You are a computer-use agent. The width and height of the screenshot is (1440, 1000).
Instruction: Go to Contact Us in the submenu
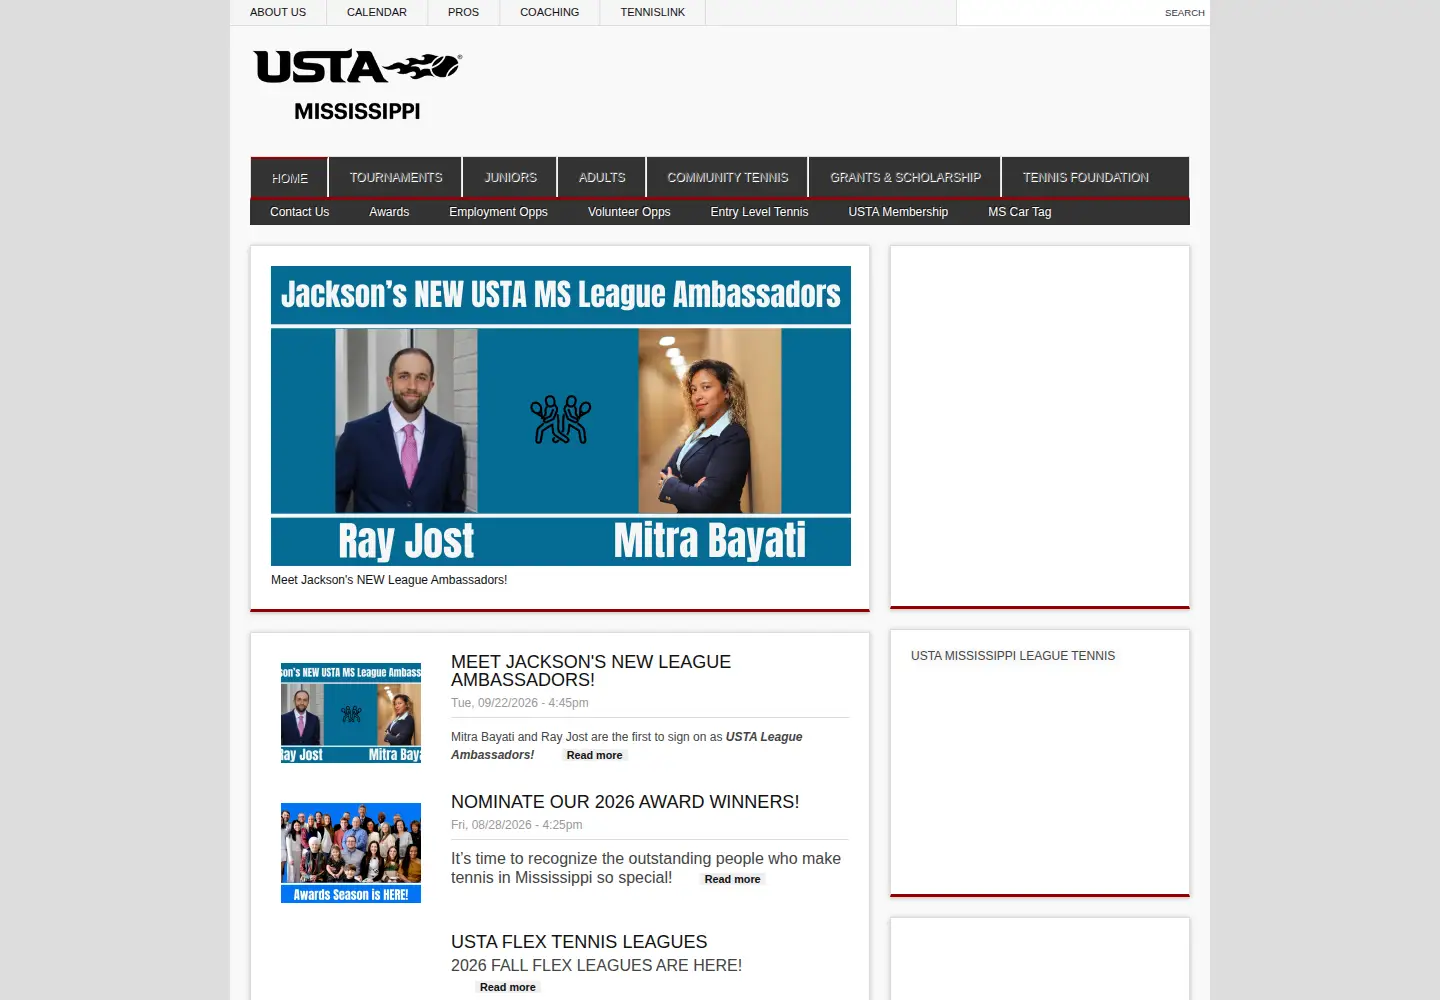point(299,212)
